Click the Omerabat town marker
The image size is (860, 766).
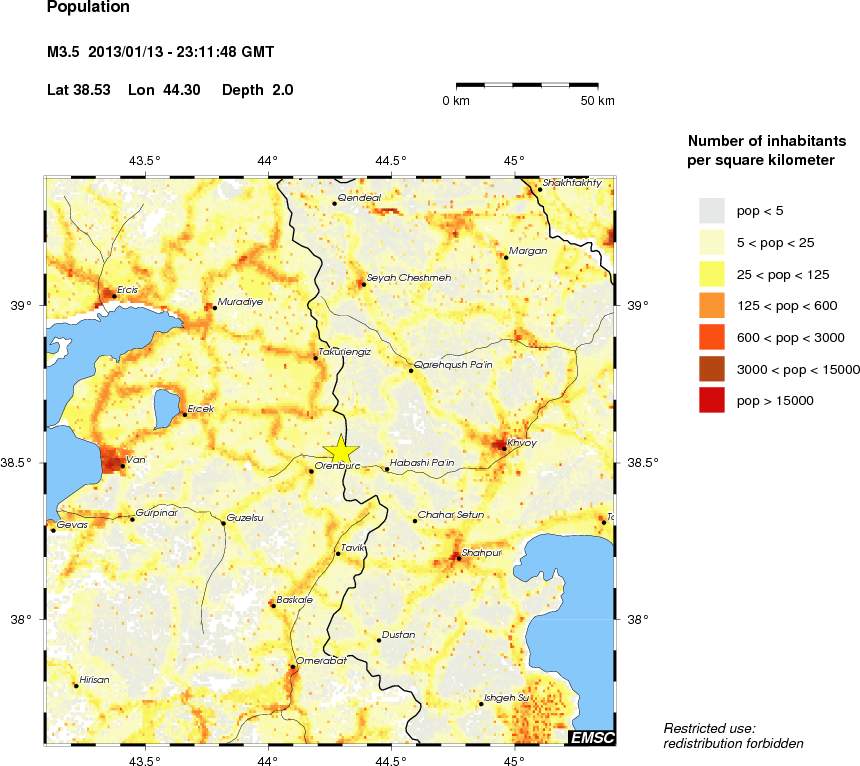[x=292, y=667]
